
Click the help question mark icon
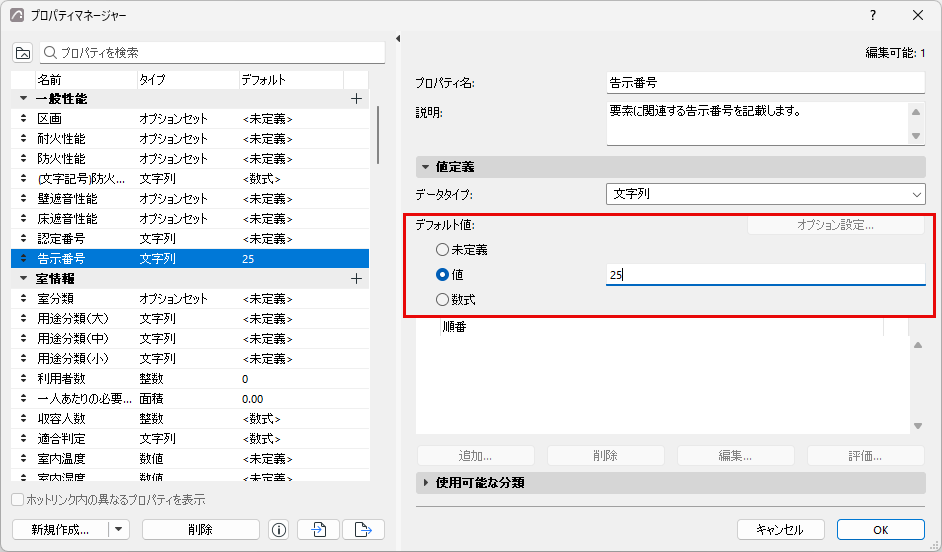pos(873,16)
